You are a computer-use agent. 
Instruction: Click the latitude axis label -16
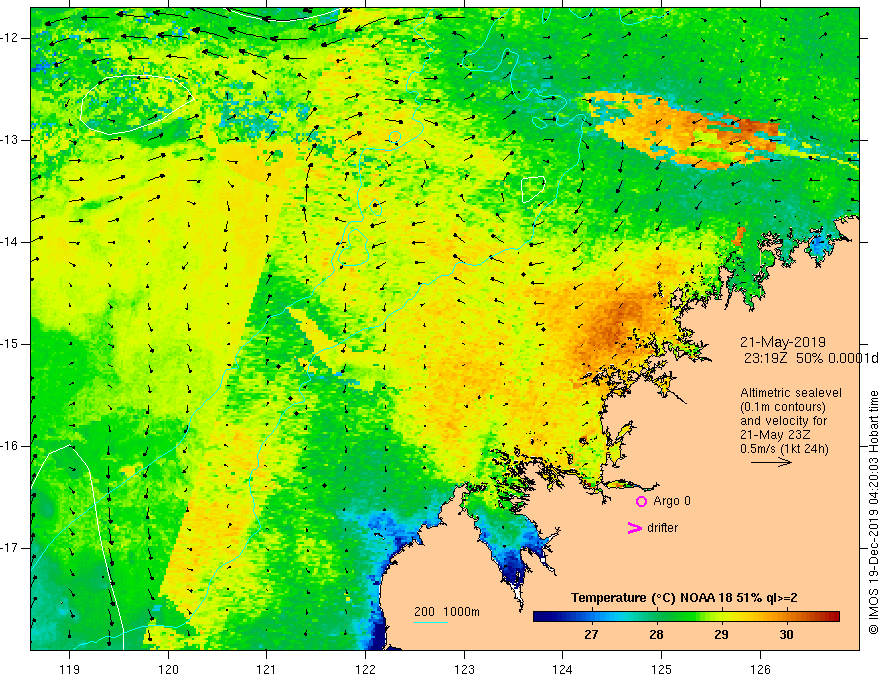coord(10,446)
